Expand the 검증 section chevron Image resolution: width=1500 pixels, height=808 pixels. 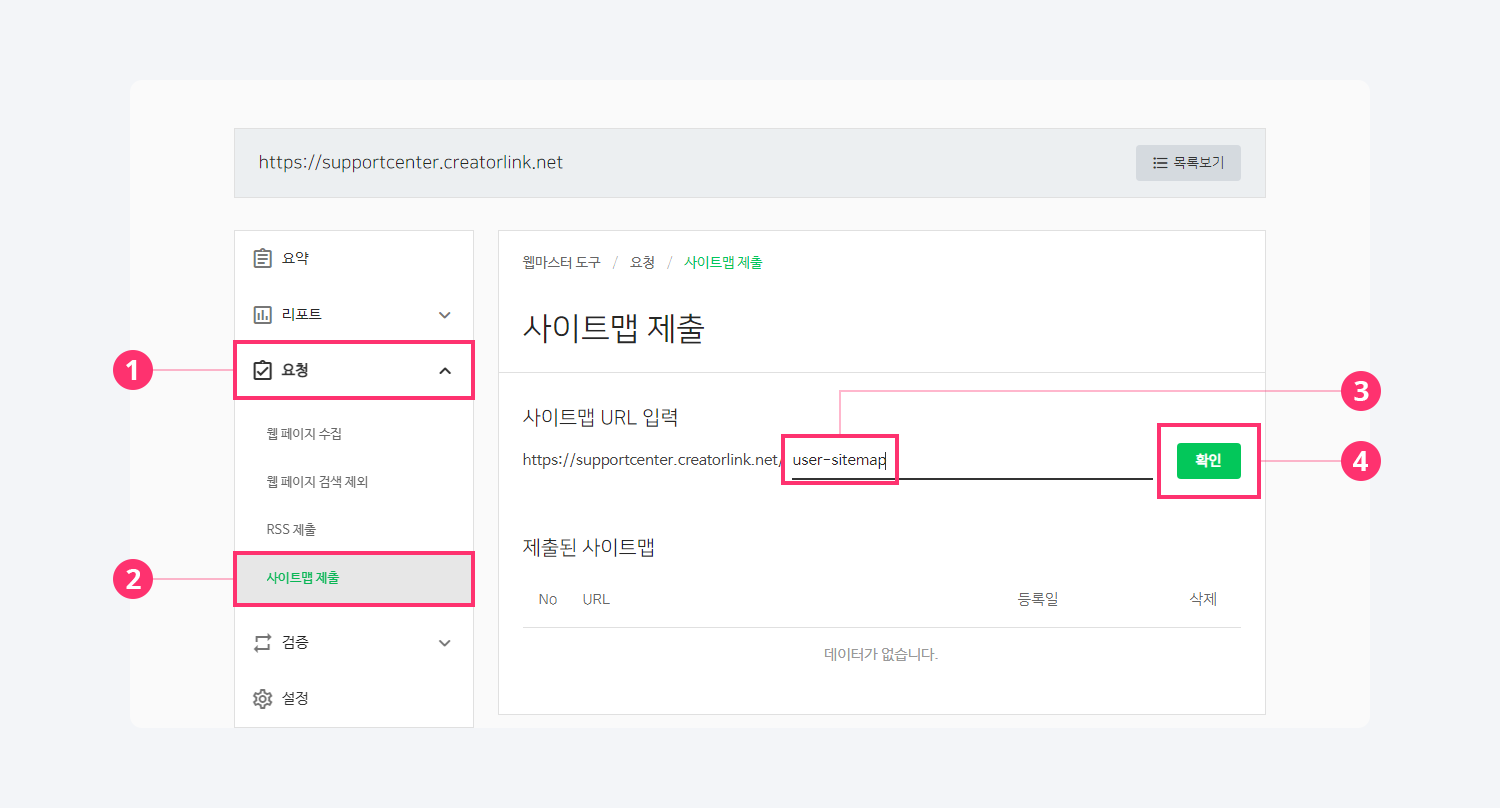[x=445, y=643]
